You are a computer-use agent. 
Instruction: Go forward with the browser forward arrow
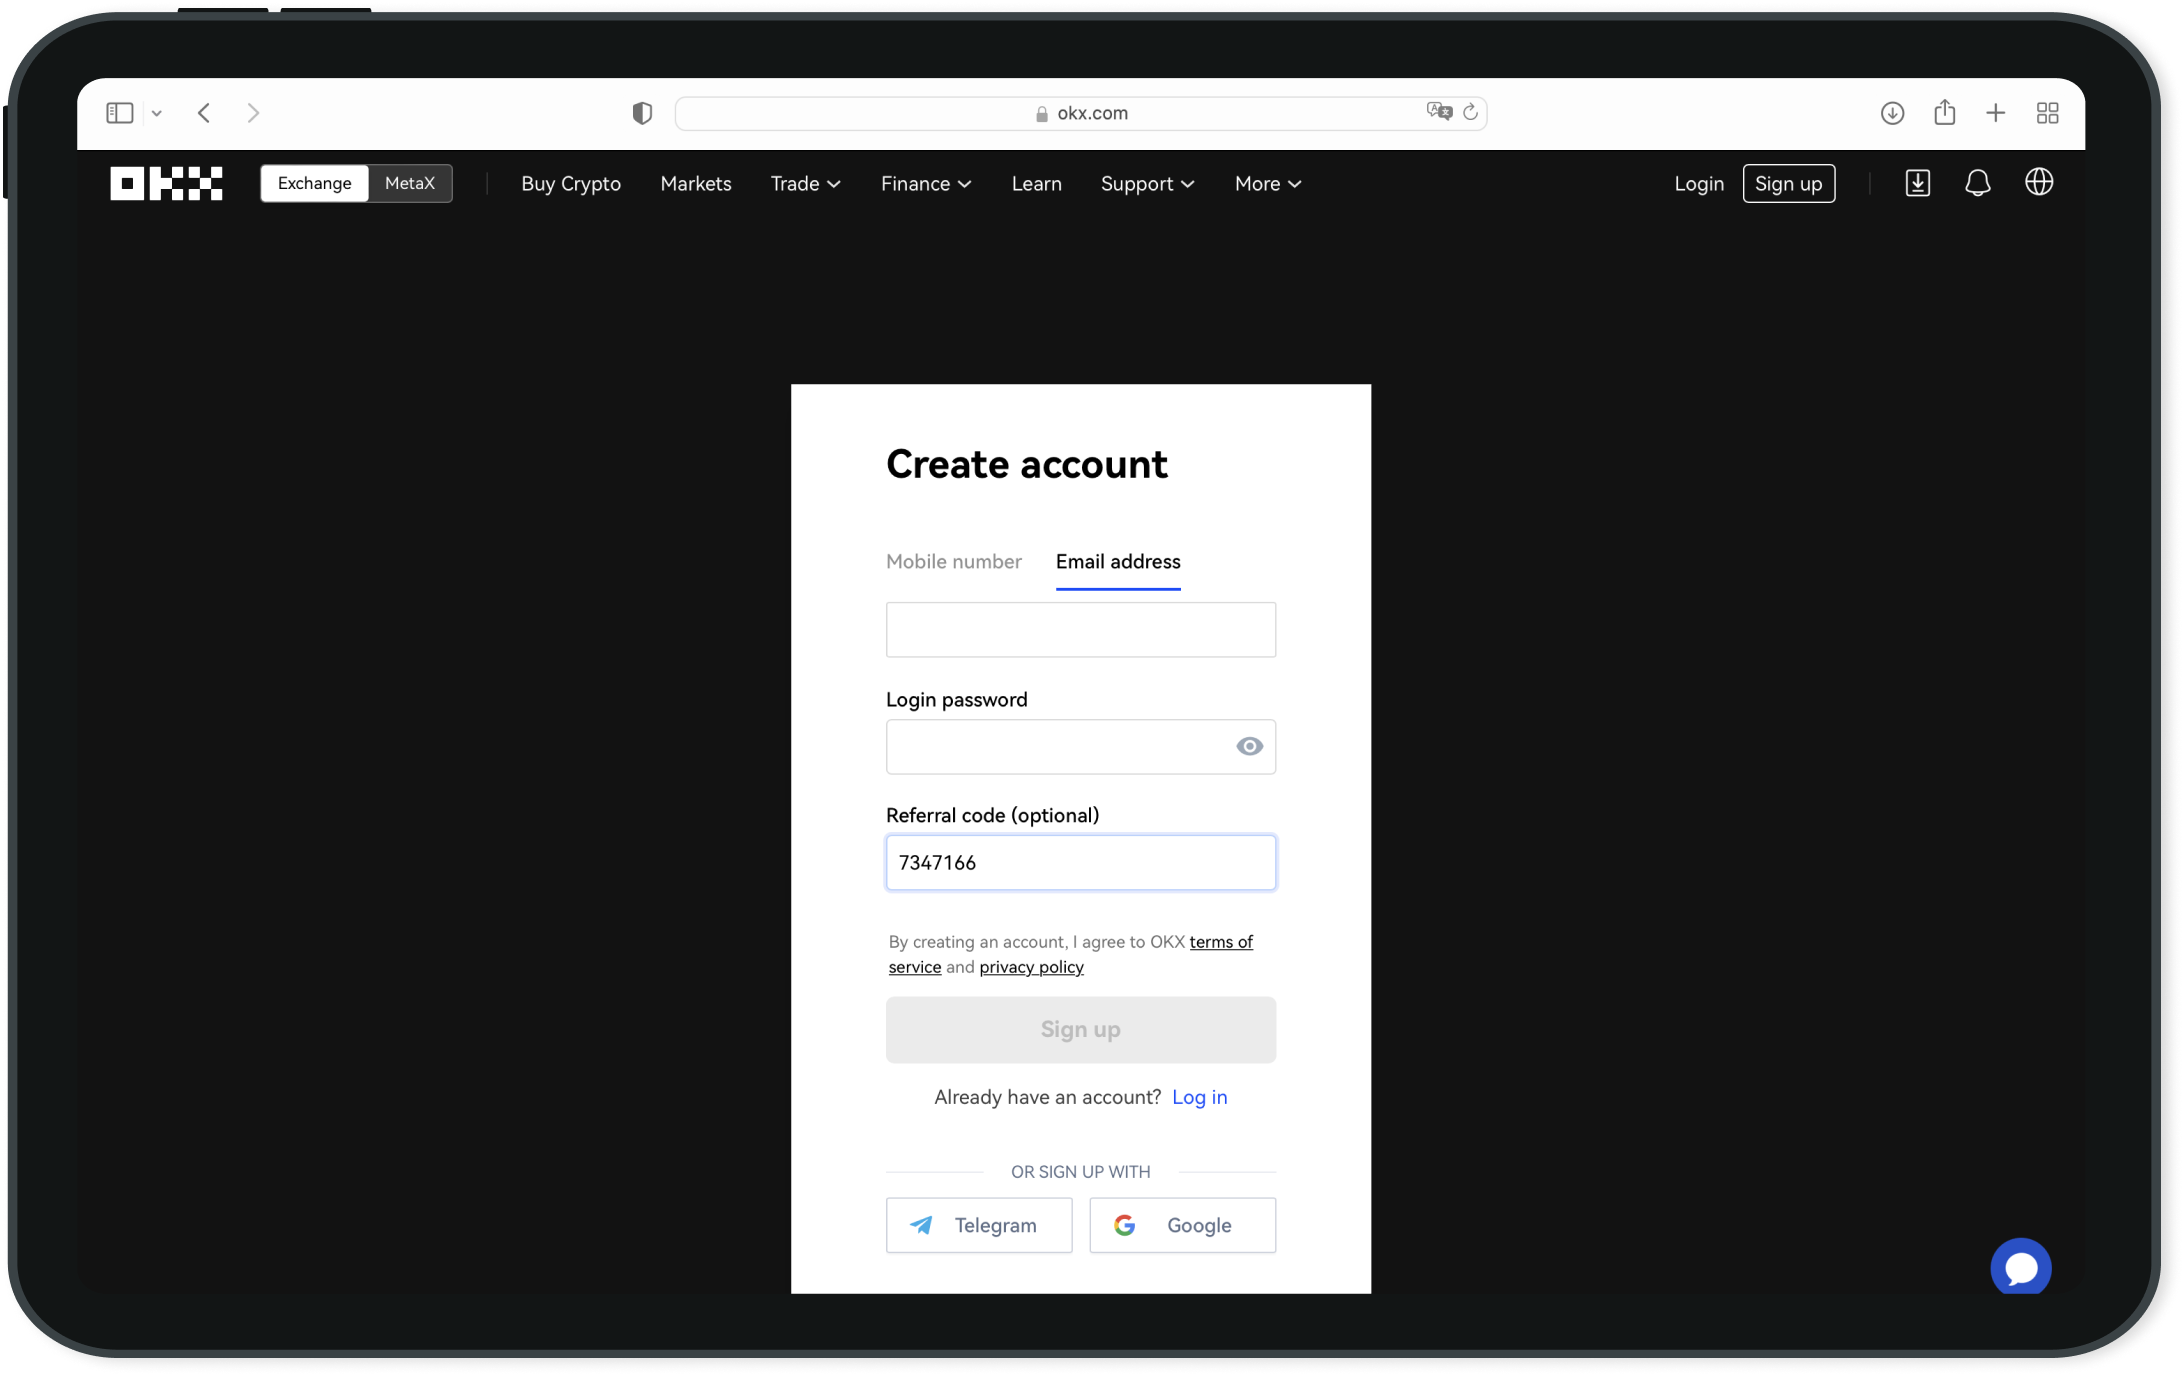coord(253,113)
